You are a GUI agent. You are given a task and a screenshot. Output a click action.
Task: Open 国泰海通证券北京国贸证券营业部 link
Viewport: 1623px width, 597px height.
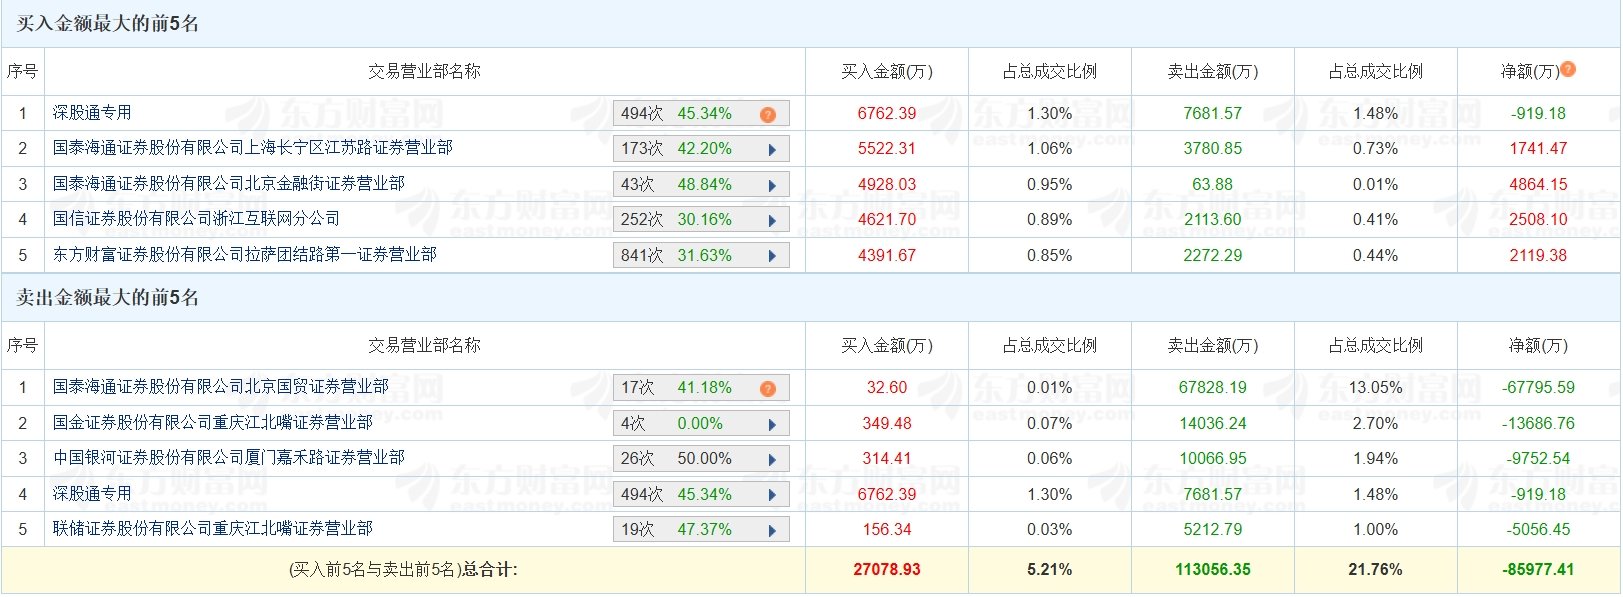click(220, 387)
